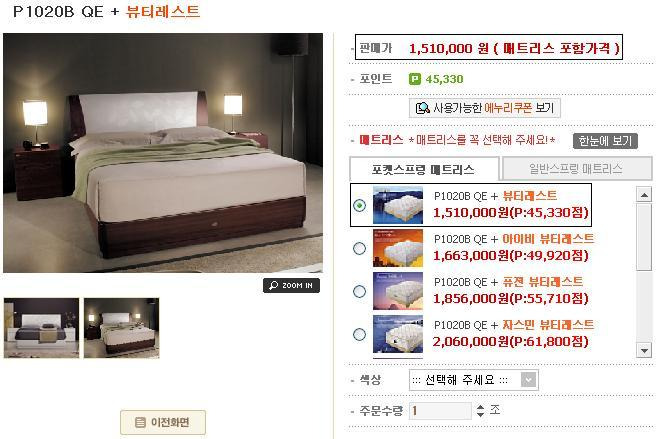Select the 2,060,000원 자스민 뷰티레스트 radio option
This screenshot has height=439, width=658.
pyautogui.click(x=359, y=334)
